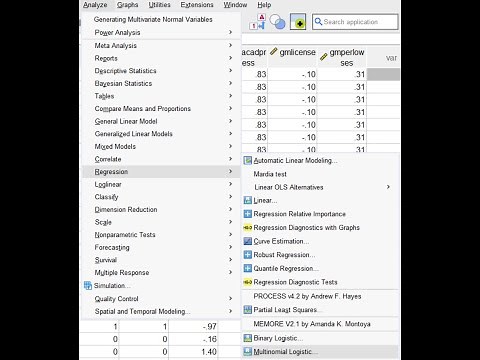Click Regression Diagnostic Tests icon
This screenshot has width=480, height=360.
tap(247, 282)
